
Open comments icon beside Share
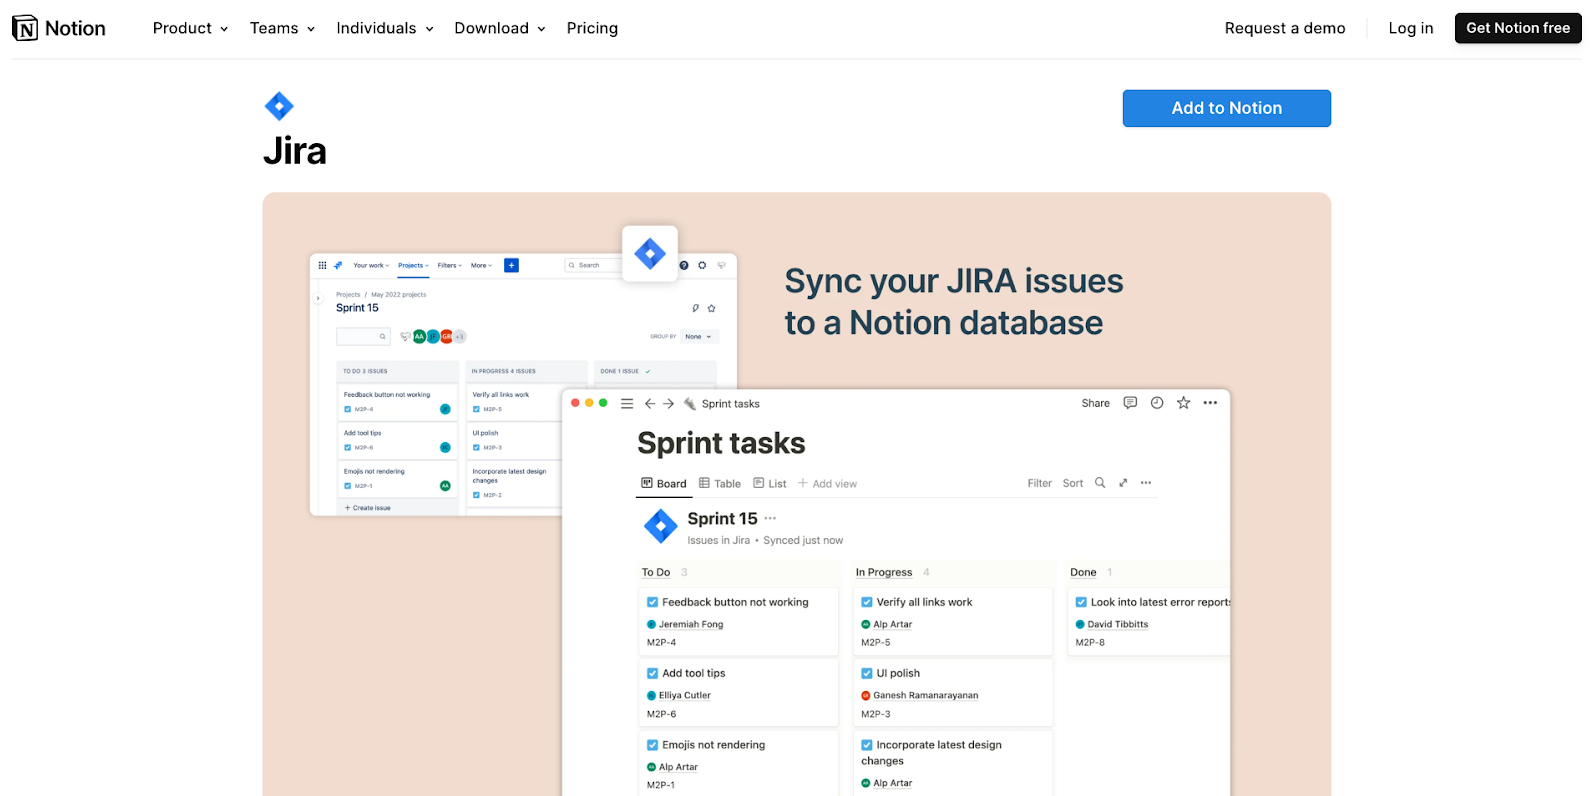pos(1130,403)
